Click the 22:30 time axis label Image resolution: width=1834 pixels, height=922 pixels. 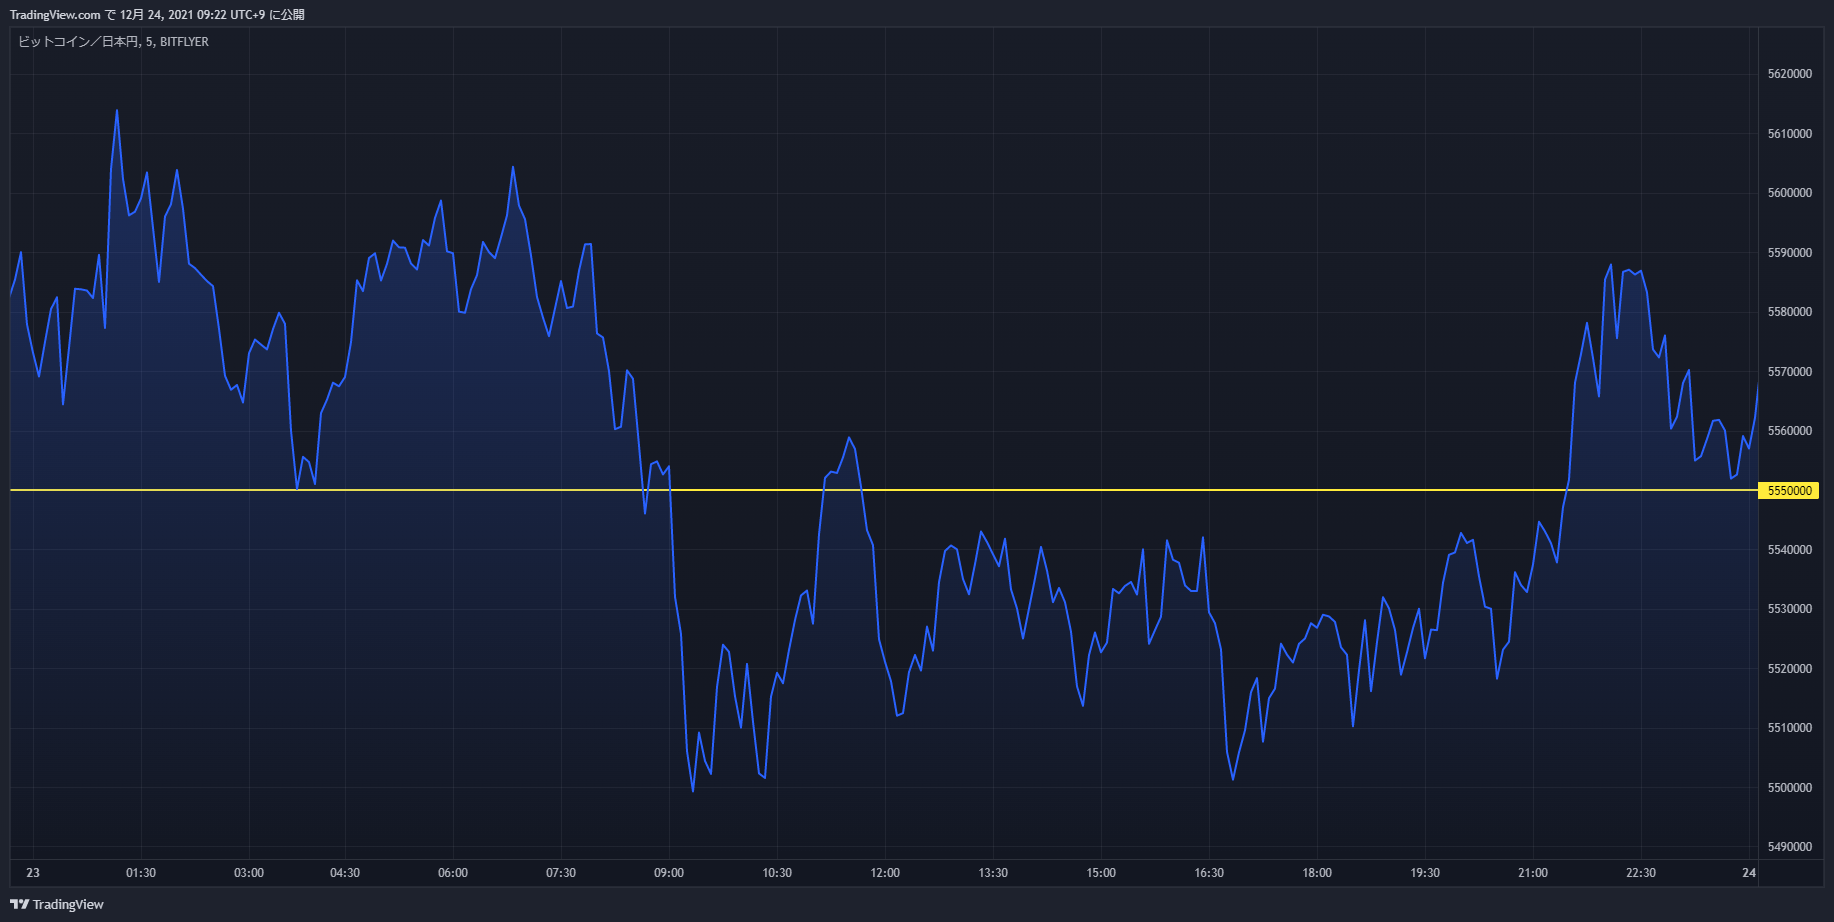tap(1641, 873)
